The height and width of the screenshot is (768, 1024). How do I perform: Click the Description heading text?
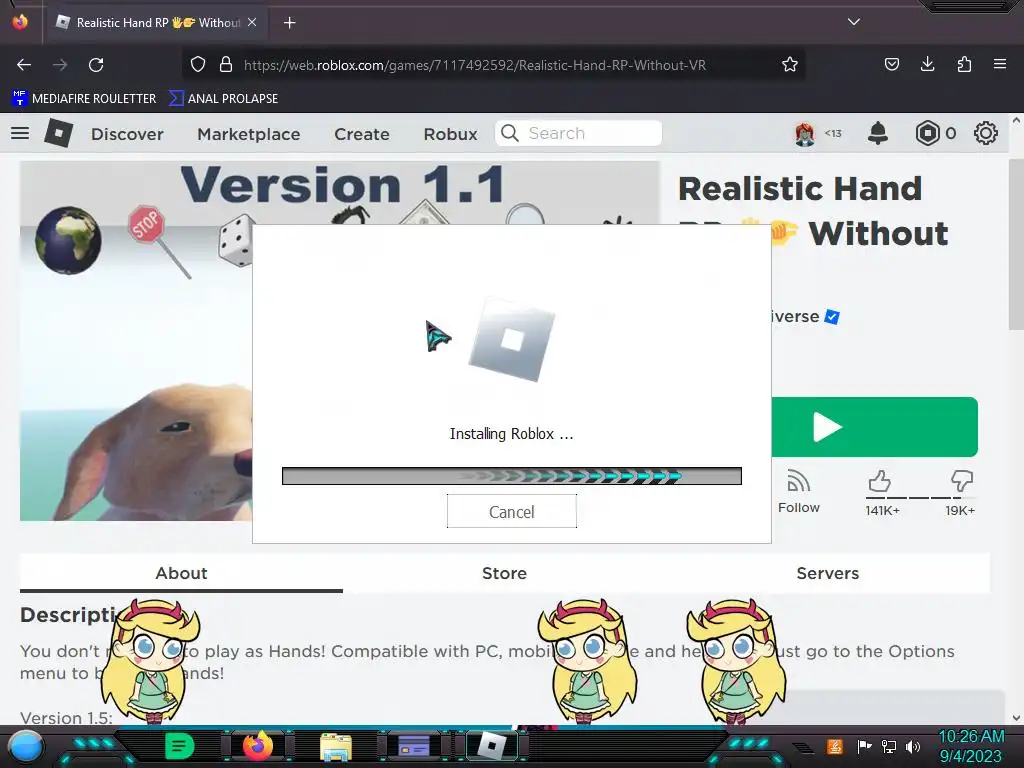[68, 615]
